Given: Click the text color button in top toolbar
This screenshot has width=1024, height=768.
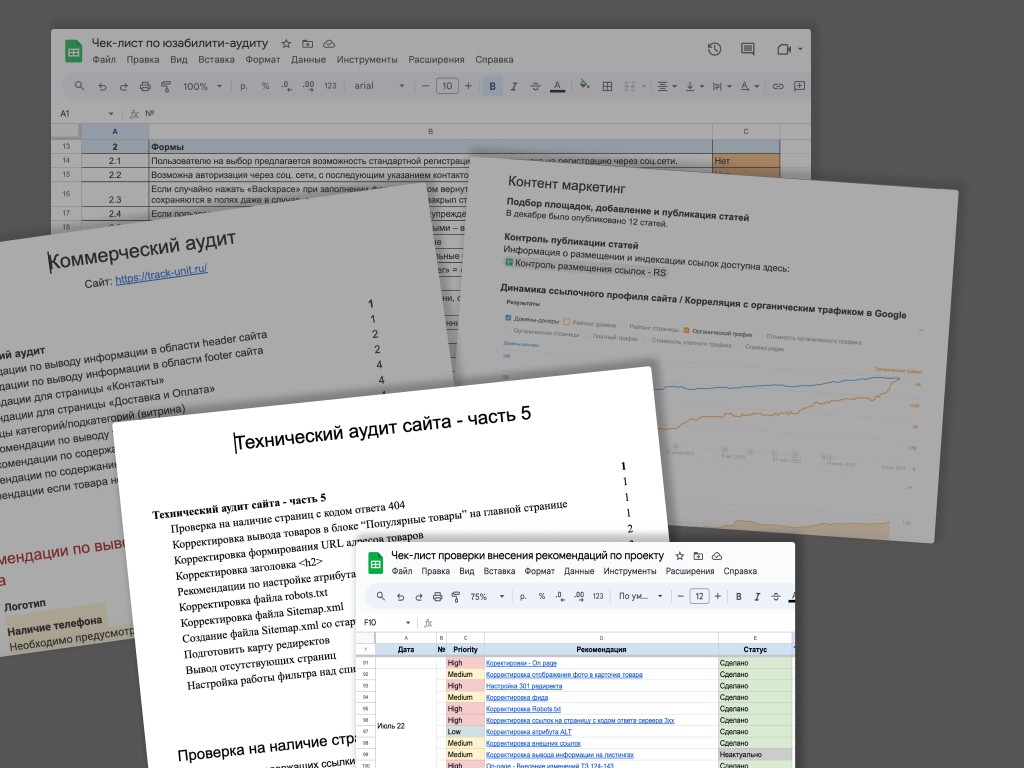Looking at the screenshot, I should click(x=557, y=86).
